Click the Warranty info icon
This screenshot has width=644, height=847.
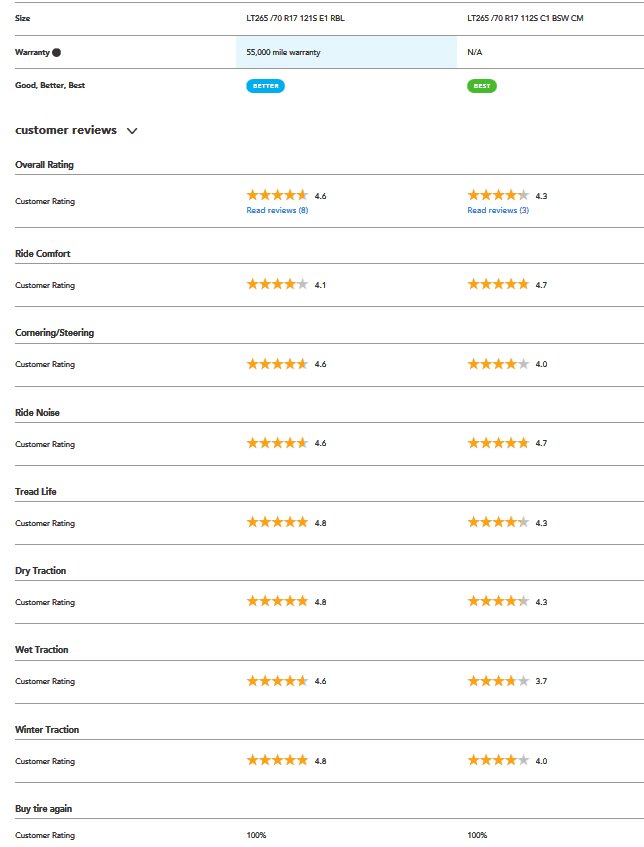coord(57,52)
